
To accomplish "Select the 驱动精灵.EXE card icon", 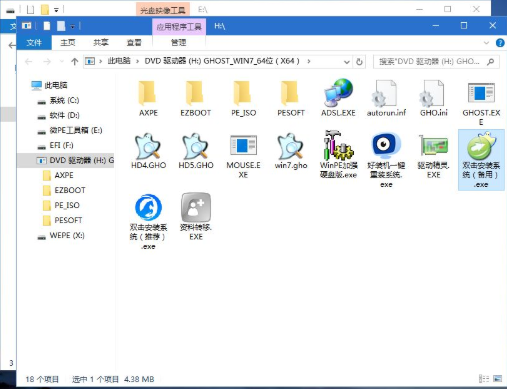I will [433, 146].
